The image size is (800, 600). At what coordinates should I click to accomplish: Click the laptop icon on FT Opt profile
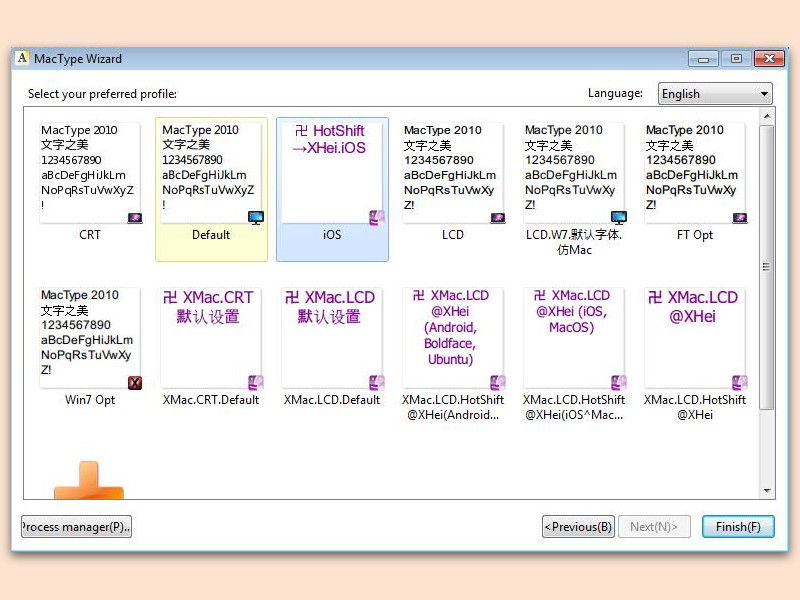(739, 218)
